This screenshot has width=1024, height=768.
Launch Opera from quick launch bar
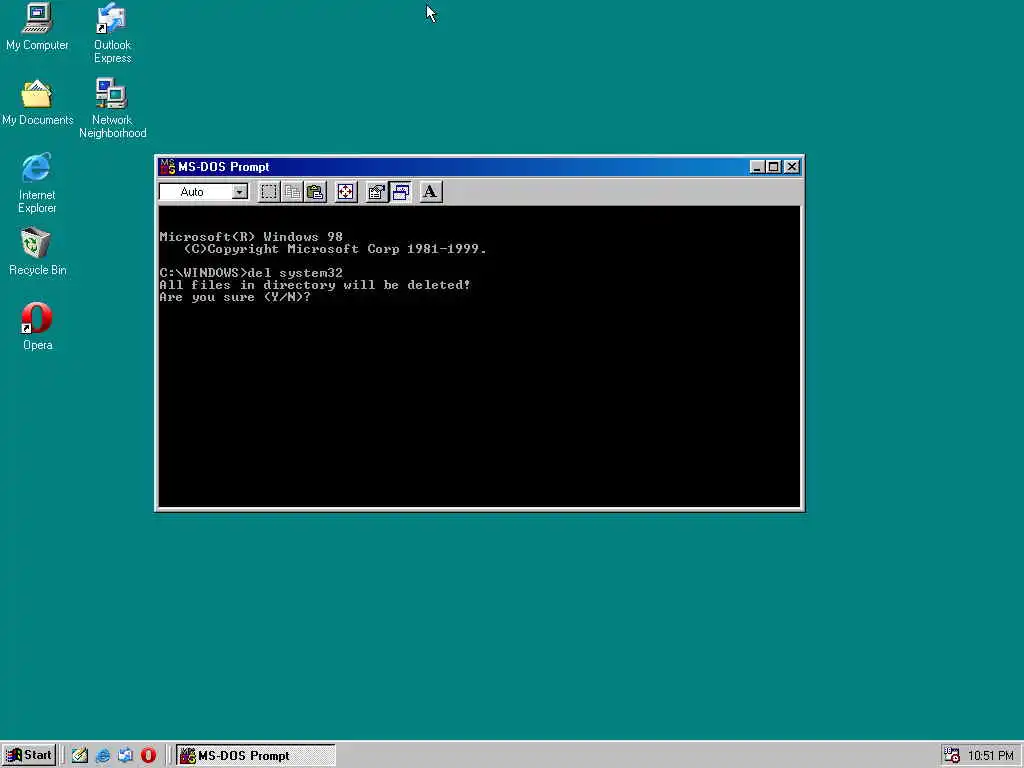[148, 756]
